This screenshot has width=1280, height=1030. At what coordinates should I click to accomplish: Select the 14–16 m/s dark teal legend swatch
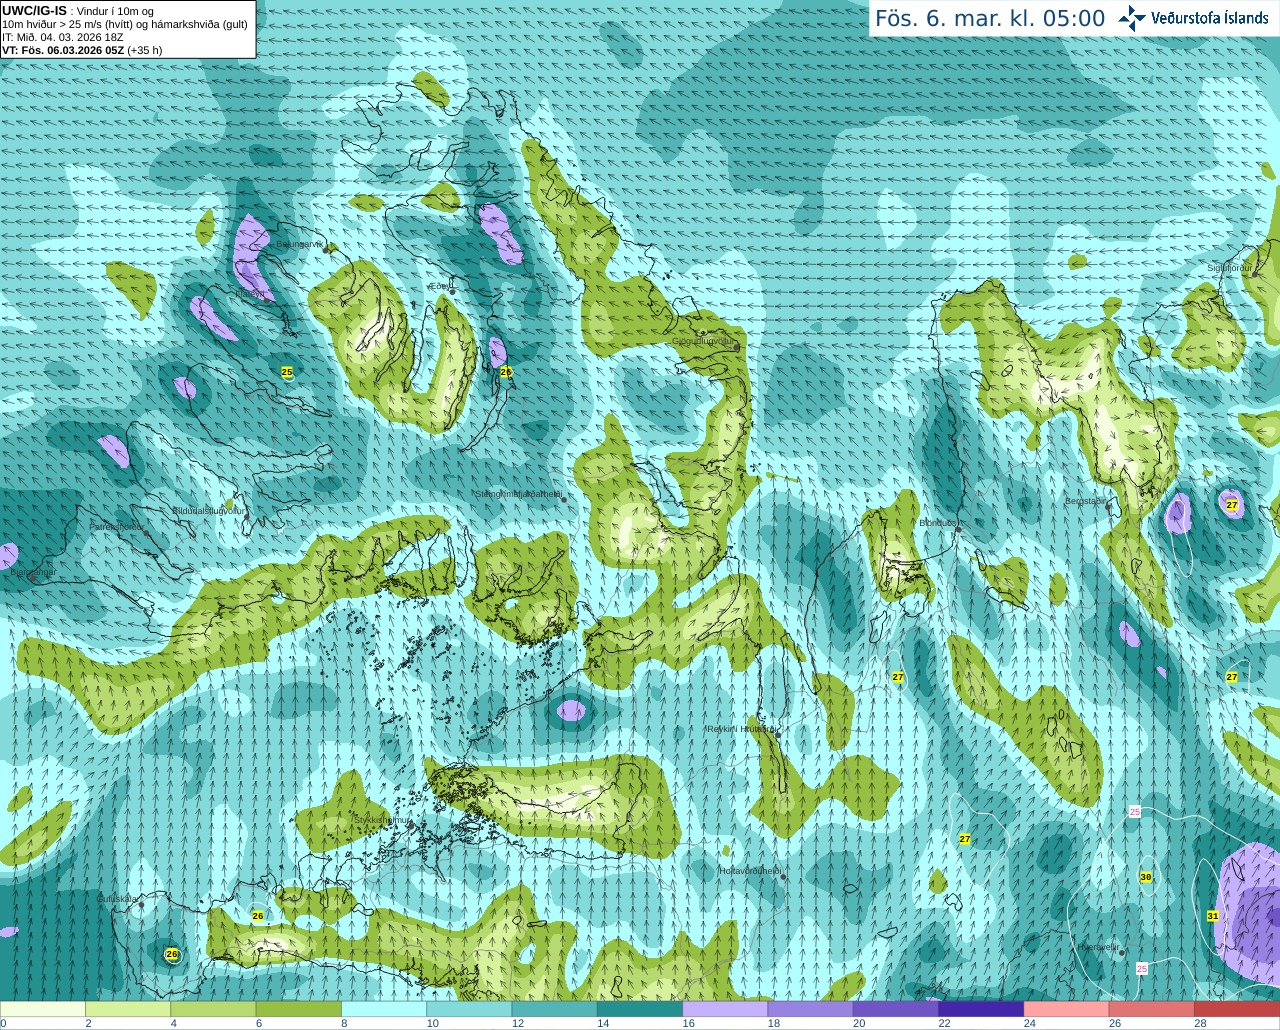[x=640, y=1008]
